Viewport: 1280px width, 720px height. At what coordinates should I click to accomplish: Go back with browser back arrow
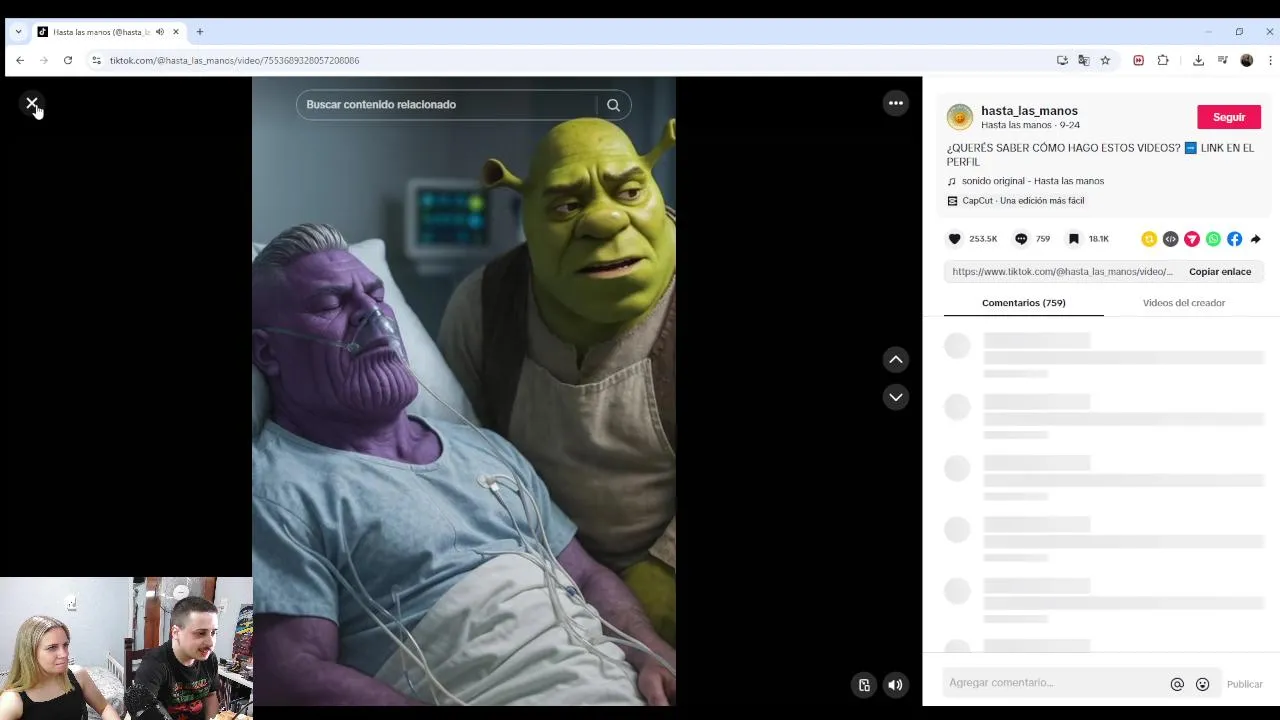20,60
